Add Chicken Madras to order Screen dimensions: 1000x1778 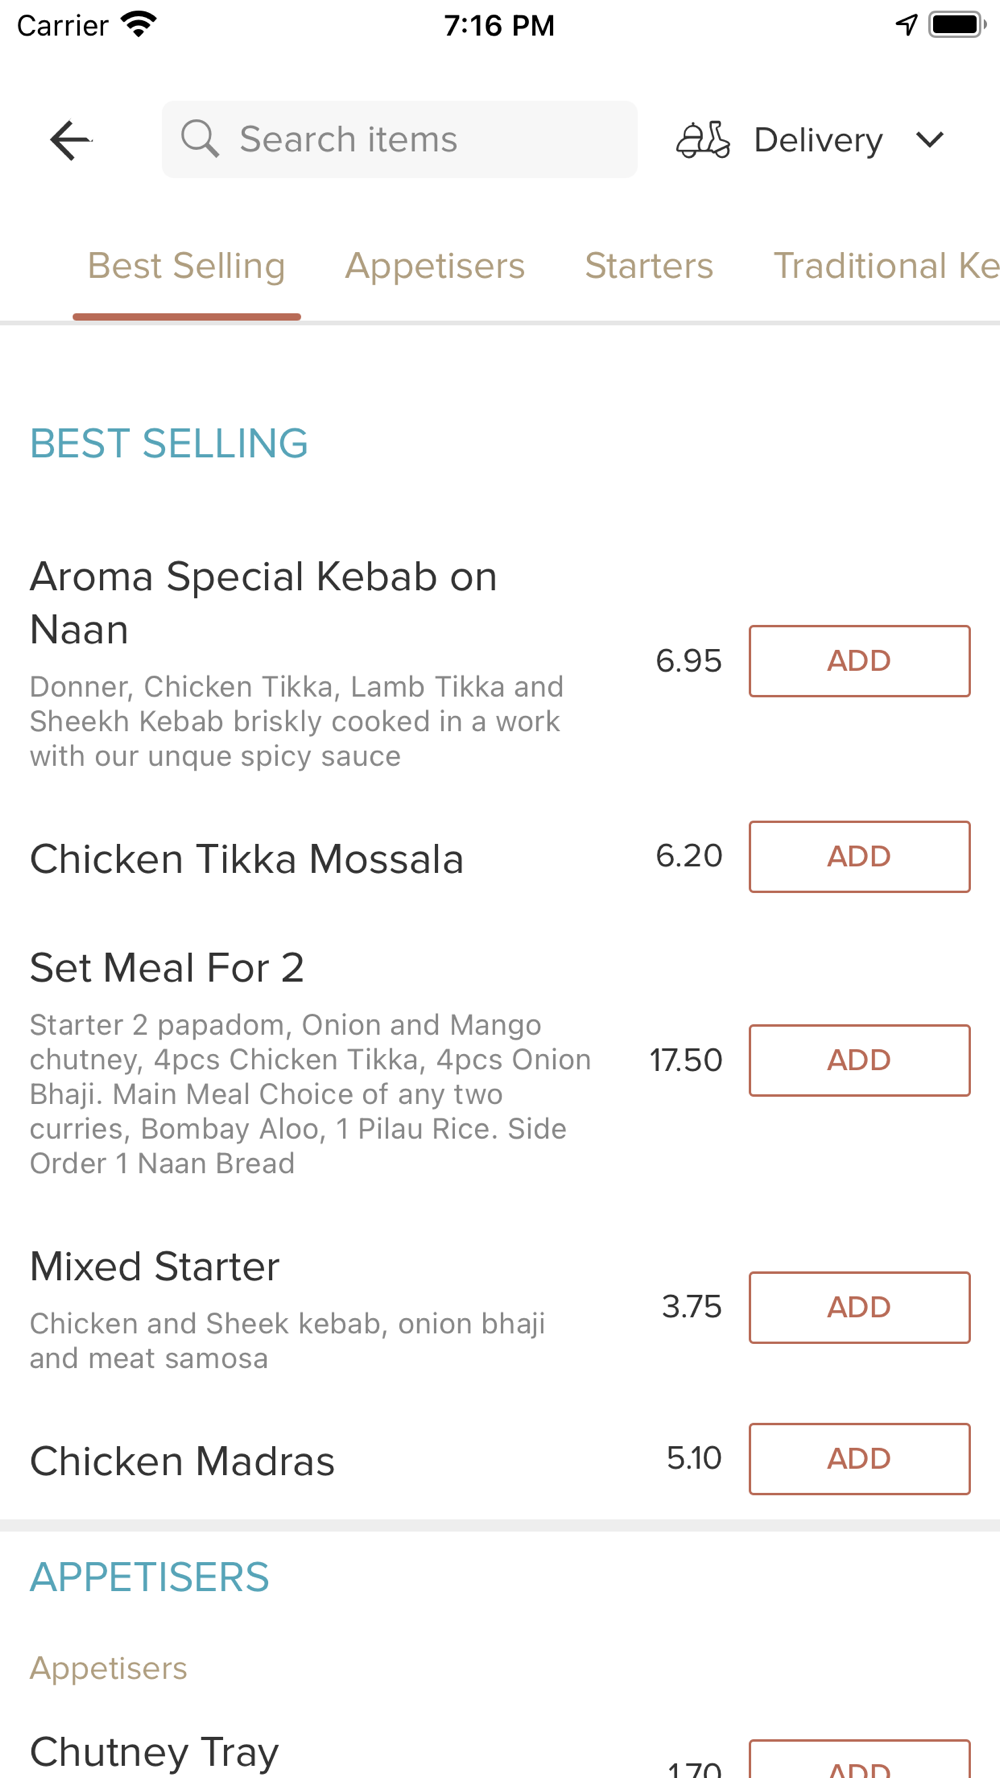[x=859, y=1459]
